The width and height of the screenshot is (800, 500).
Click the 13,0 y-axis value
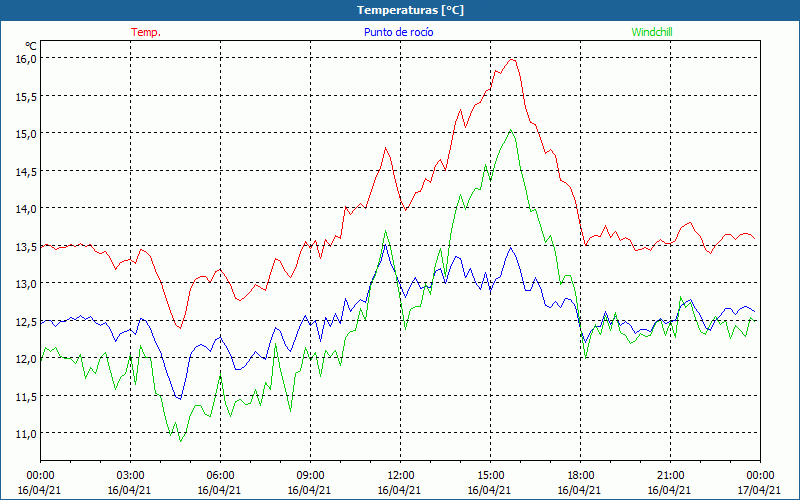26,284
